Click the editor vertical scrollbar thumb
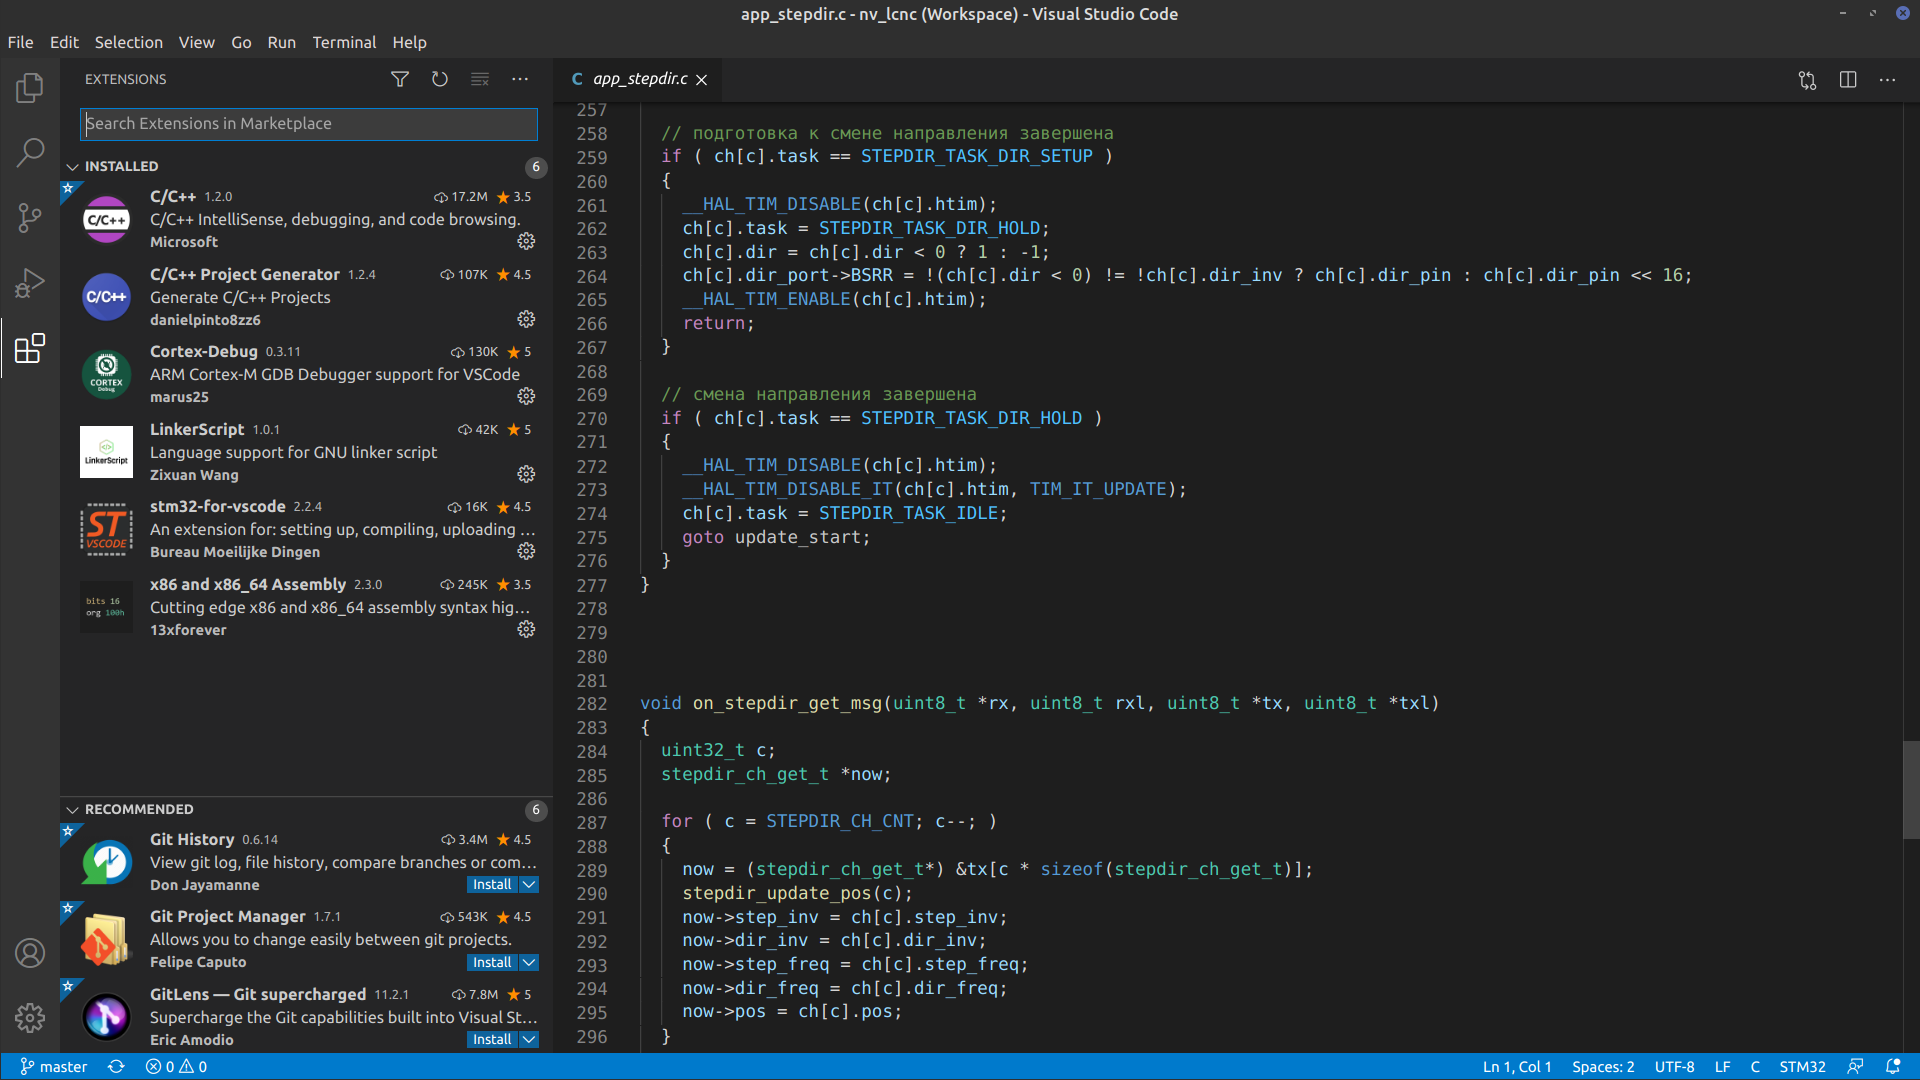 click(1910, 790)
